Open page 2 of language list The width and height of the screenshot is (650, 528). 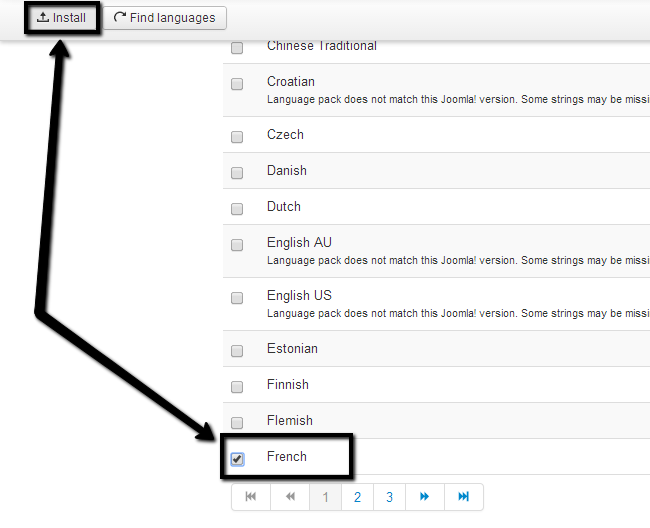357,497
